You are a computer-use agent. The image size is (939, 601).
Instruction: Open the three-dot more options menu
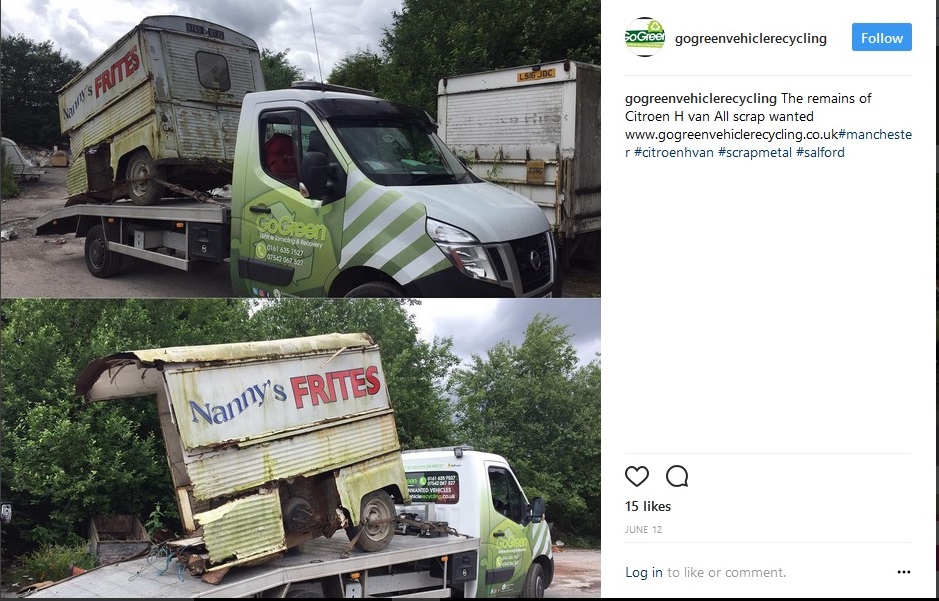tap(904, 572)
